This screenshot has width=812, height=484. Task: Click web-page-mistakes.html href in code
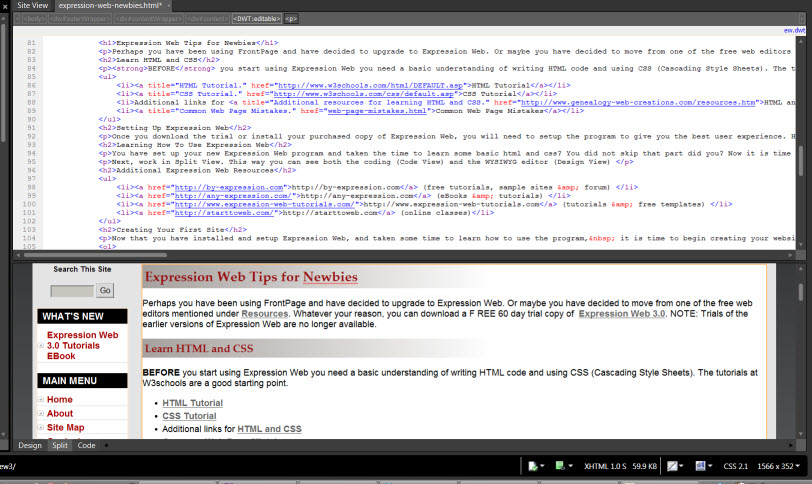click(377, 111)
